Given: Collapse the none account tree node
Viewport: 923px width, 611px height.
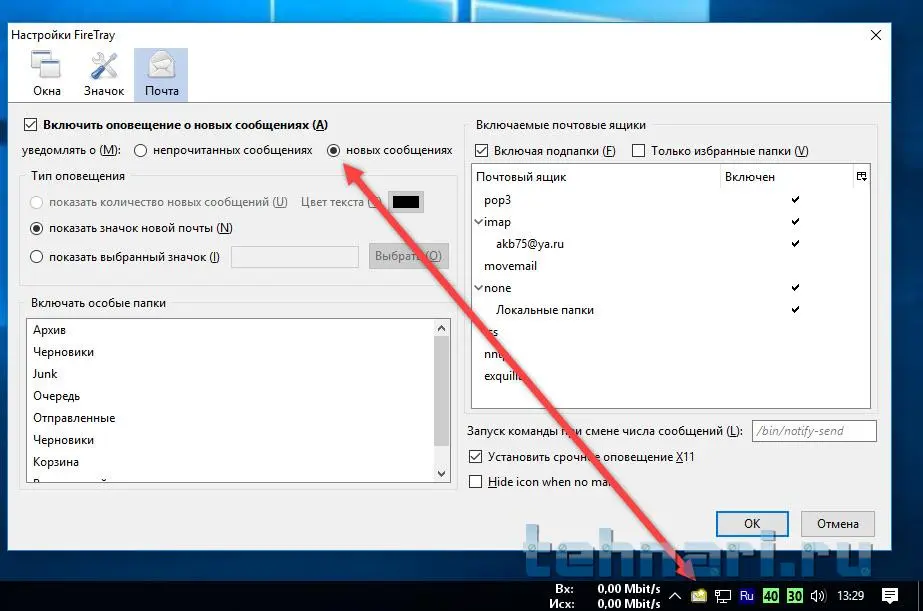Looking at the screenshot, I should (479, 288).
